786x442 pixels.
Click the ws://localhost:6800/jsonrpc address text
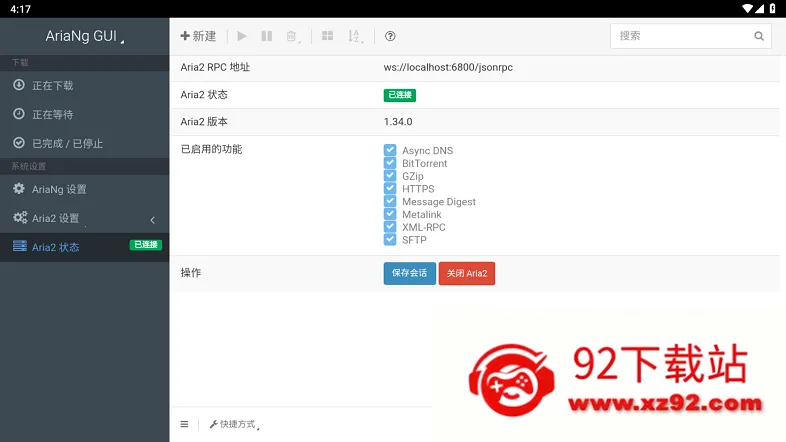point(448,67)
